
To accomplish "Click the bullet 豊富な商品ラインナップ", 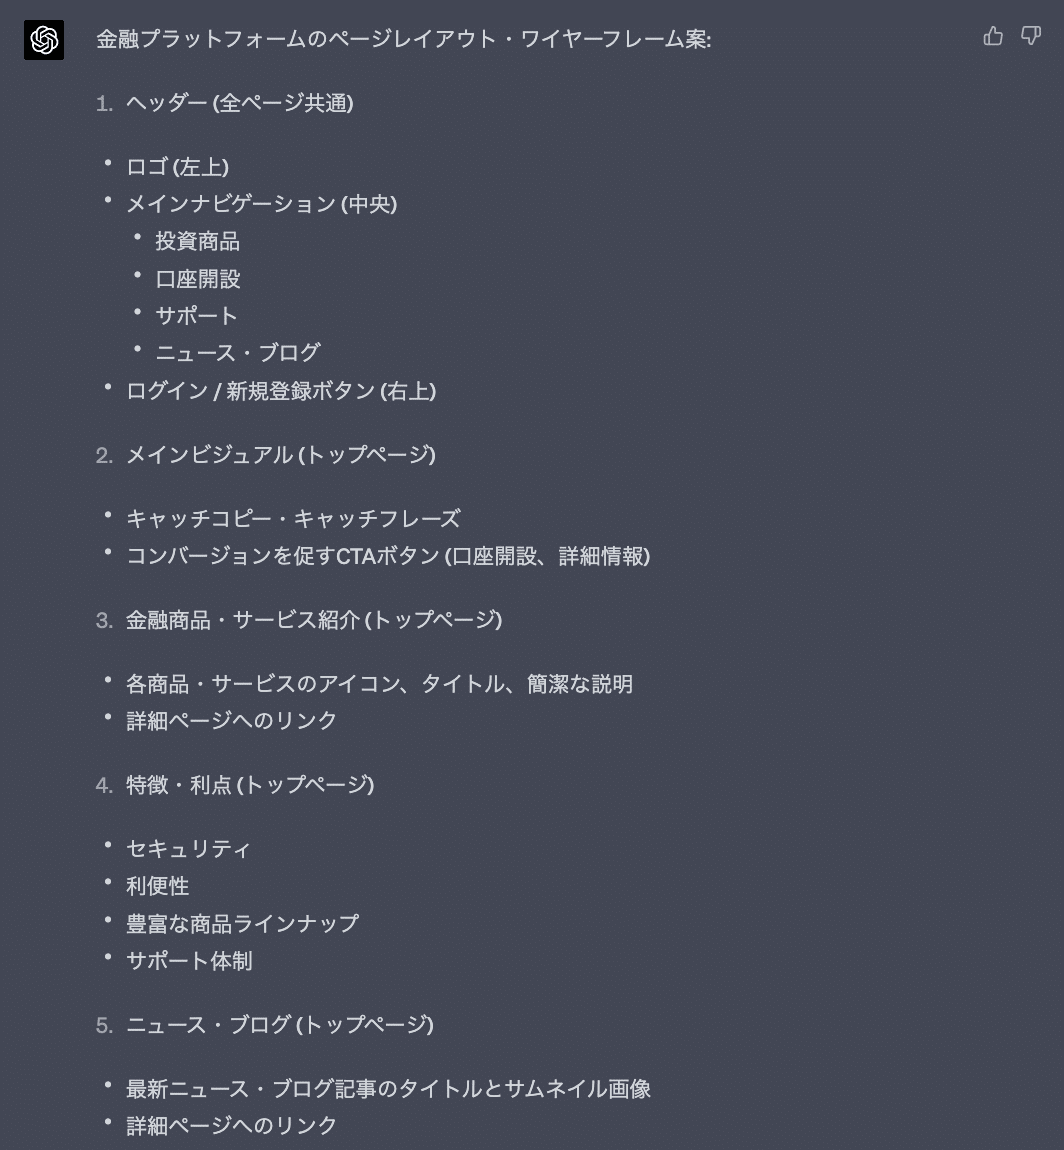I will pyautogui.click(x=242, y=923).
